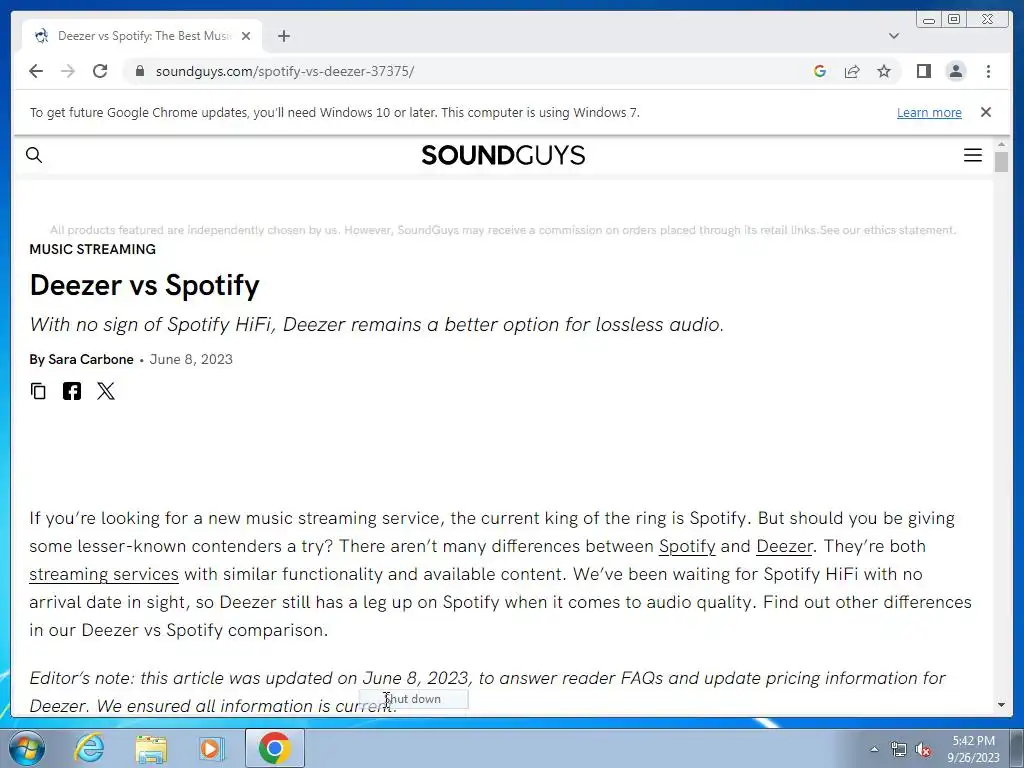Click the scrollbar down arrow

click(x=1001, y=705)
